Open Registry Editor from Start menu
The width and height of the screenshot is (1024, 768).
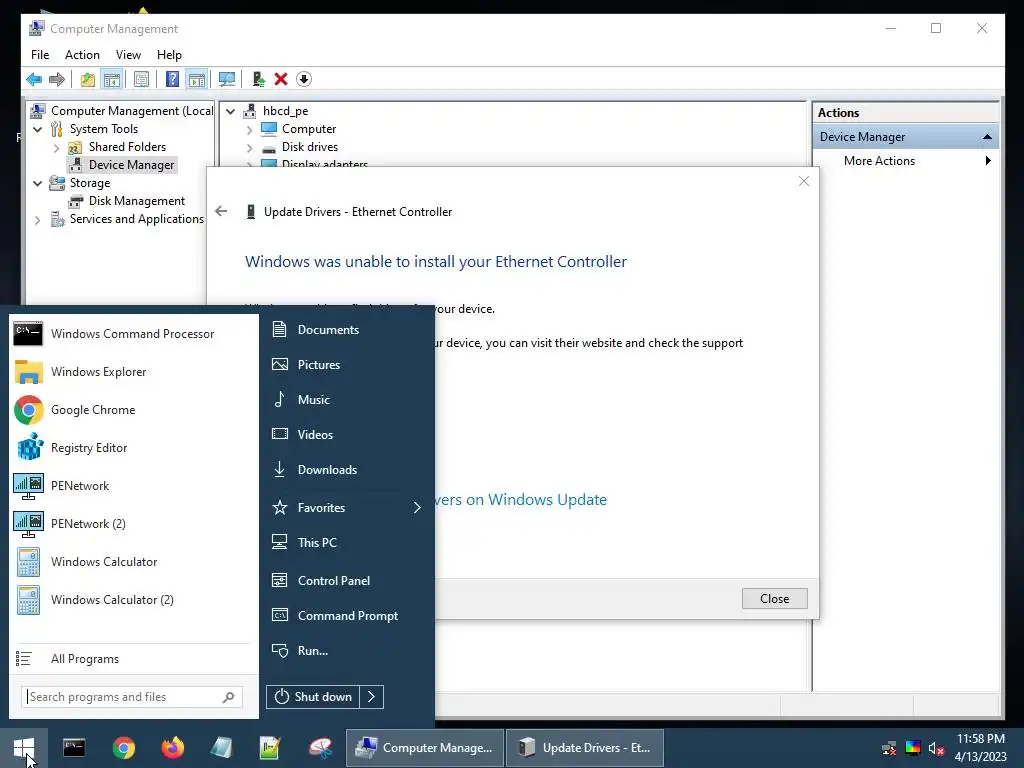[133, 448]
